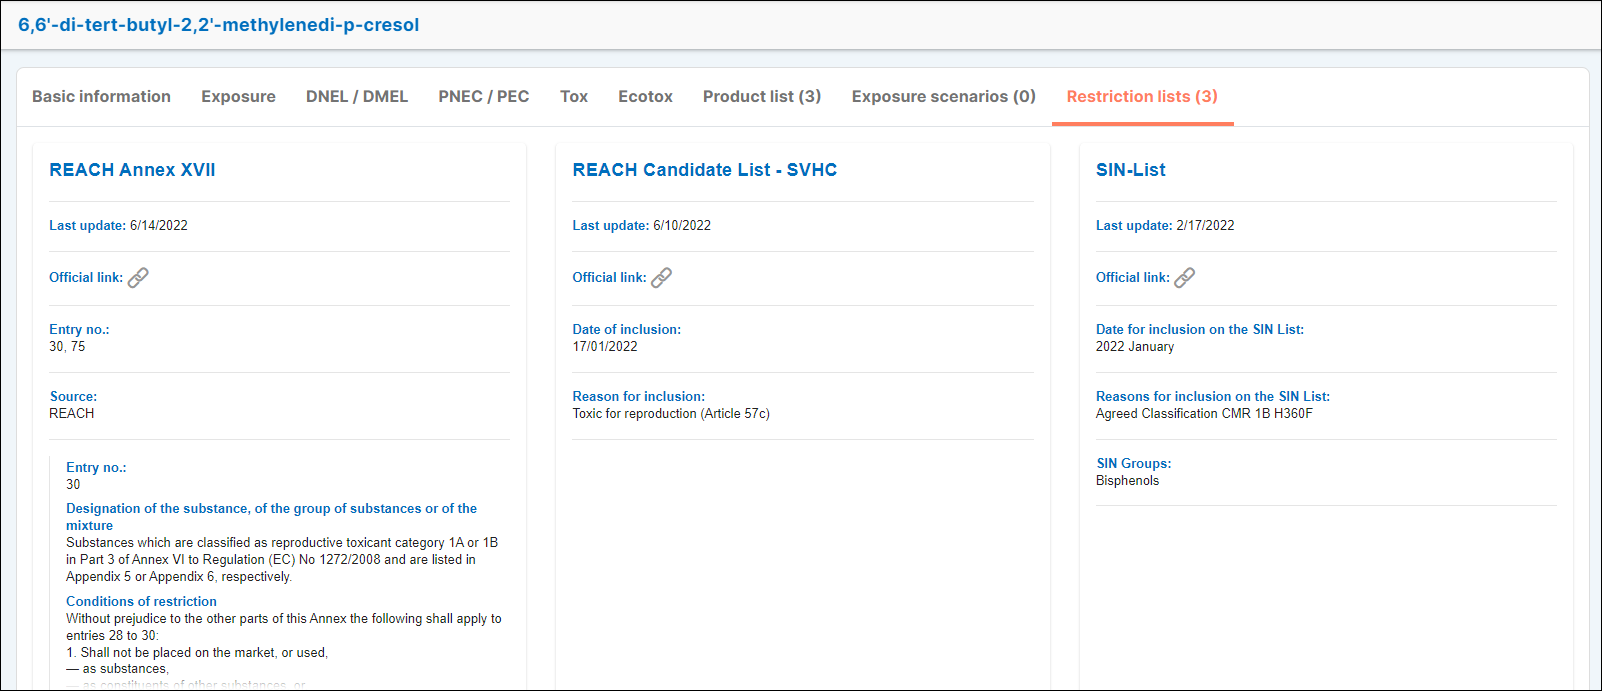This screenshot has width=1602, height=691.
Task: Open REACH Candidate List - SVHC heading
Action: coord(705,170)
